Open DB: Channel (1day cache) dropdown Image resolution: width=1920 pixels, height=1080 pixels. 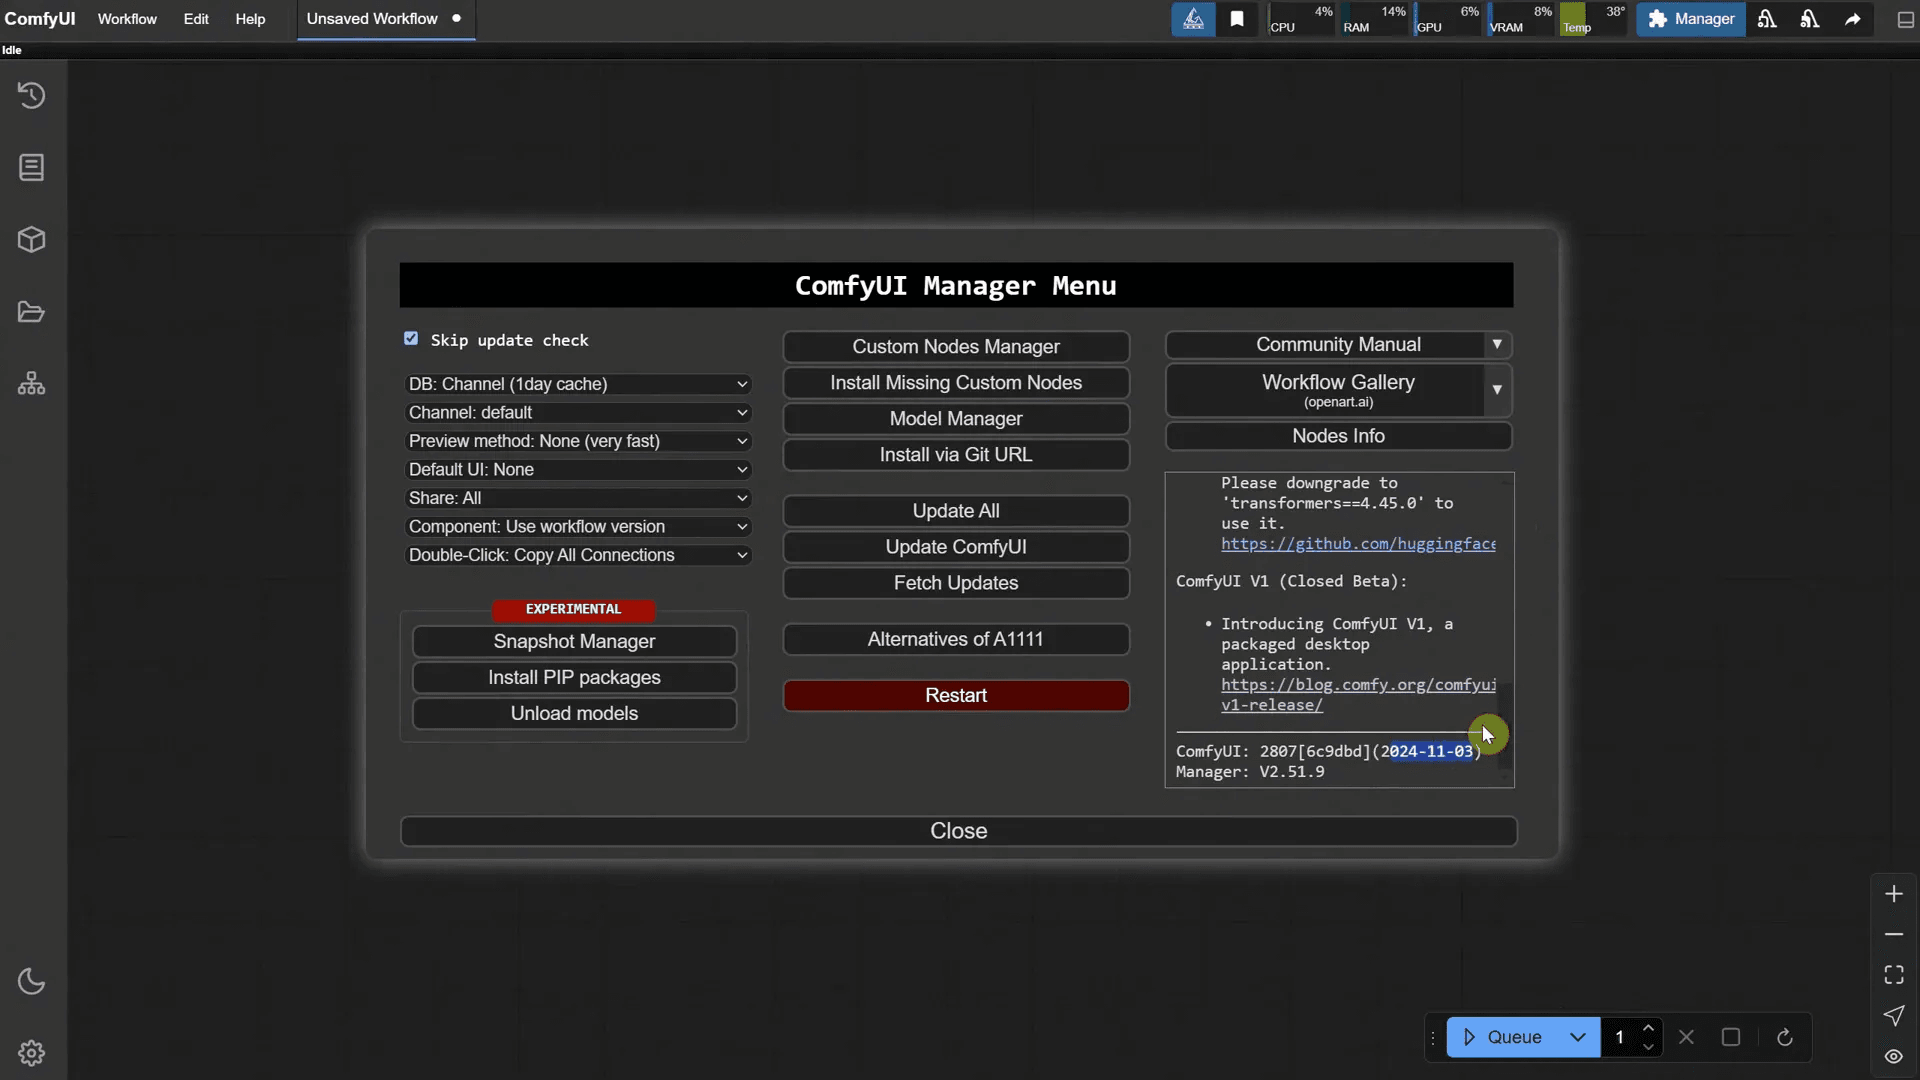coord(578,384)
